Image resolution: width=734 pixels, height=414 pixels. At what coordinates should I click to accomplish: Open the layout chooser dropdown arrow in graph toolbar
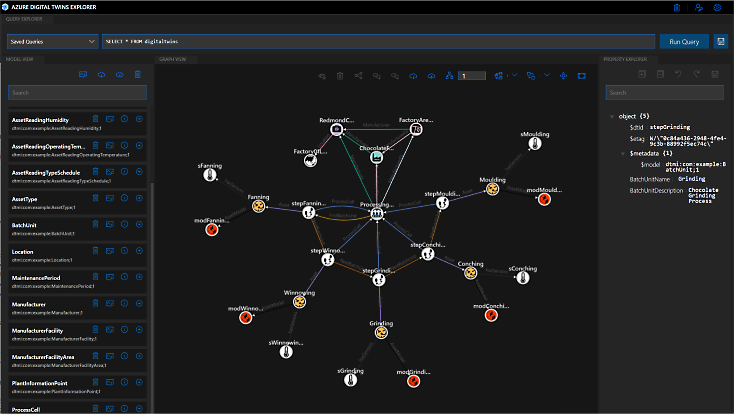point(512,75)
